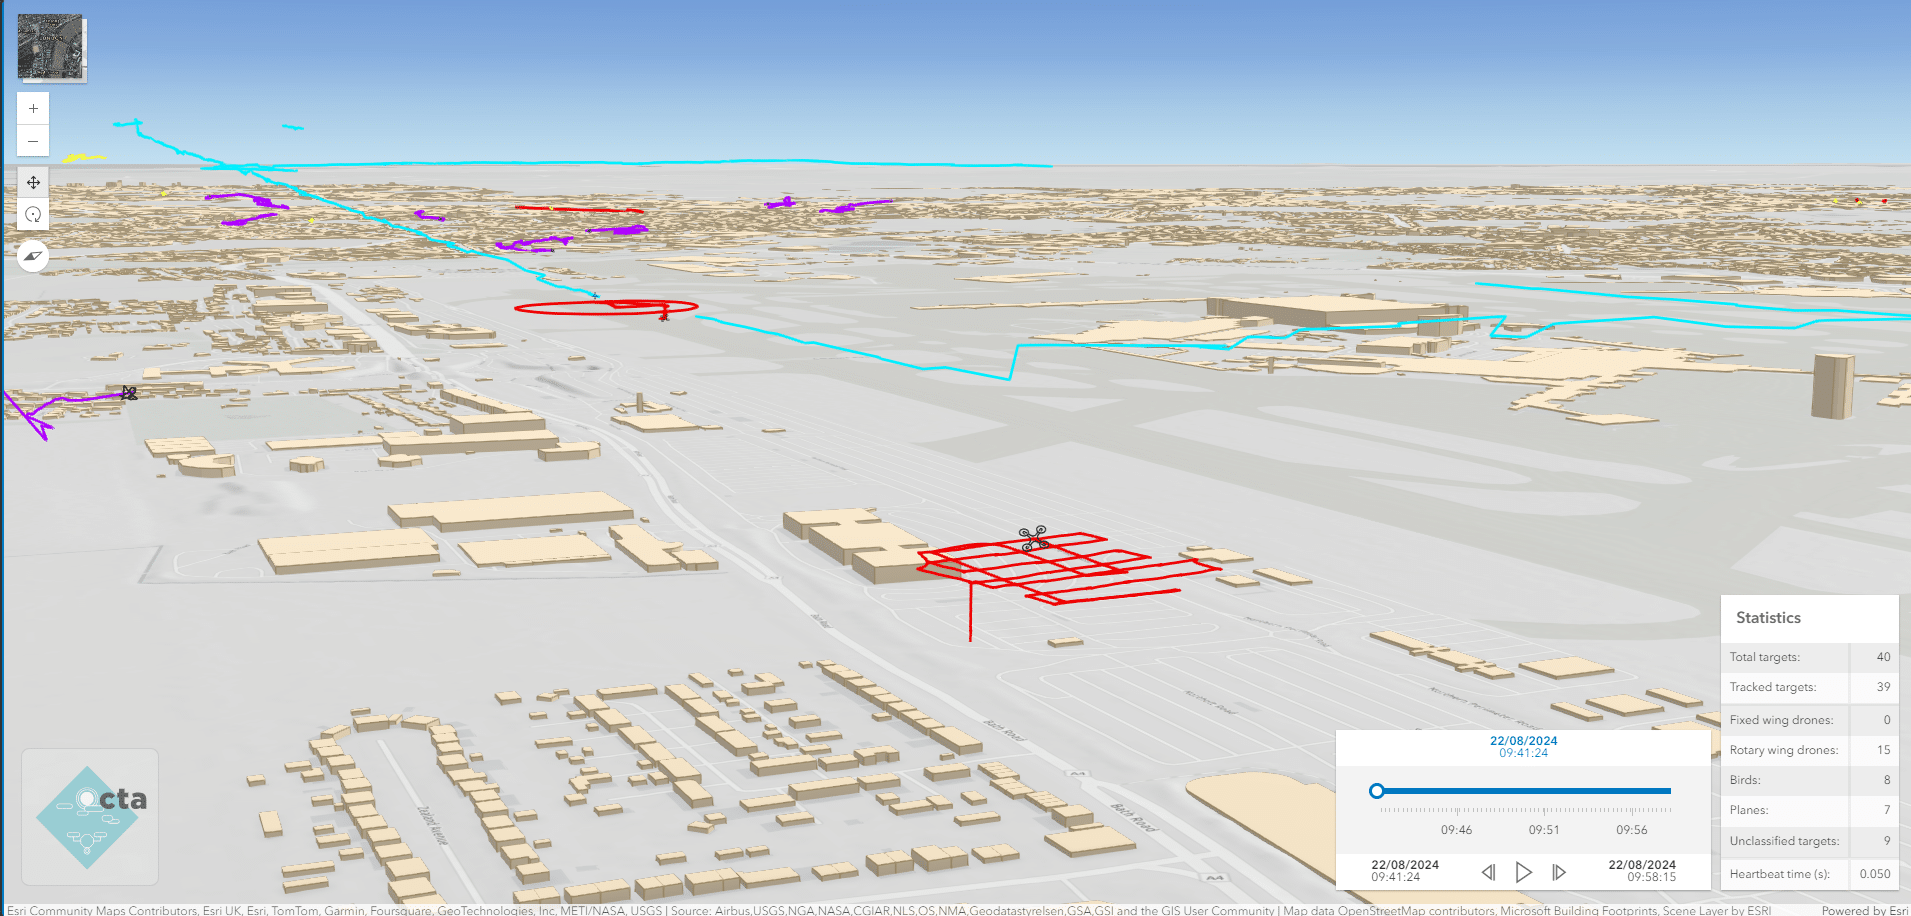Click the Fixed wing drones row label
Viewport: 1911px width, 916px height.
(x=1781, y=720)
